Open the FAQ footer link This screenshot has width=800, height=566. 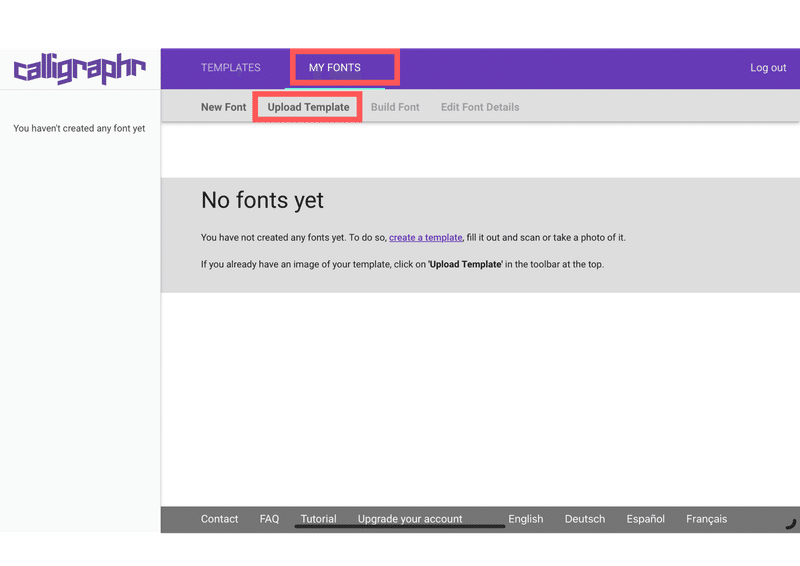click(x=269, y=519)
